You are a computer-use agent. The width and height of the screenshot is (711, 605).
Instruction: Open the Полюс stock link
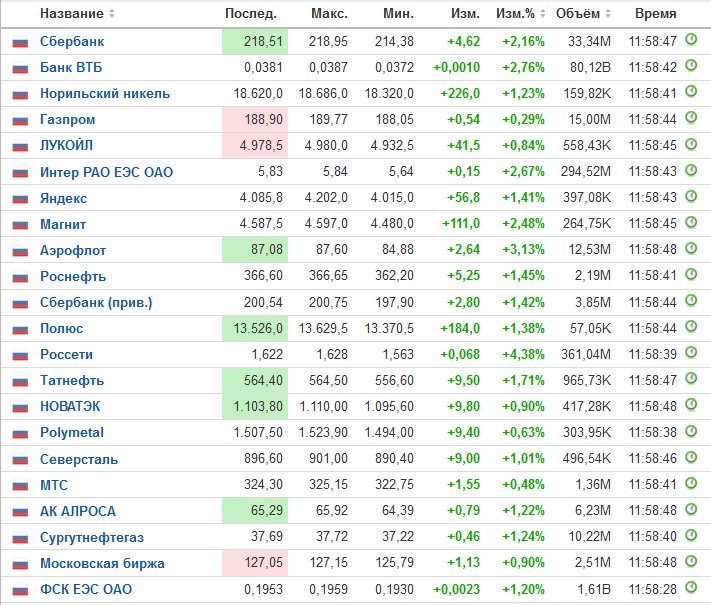62,328
